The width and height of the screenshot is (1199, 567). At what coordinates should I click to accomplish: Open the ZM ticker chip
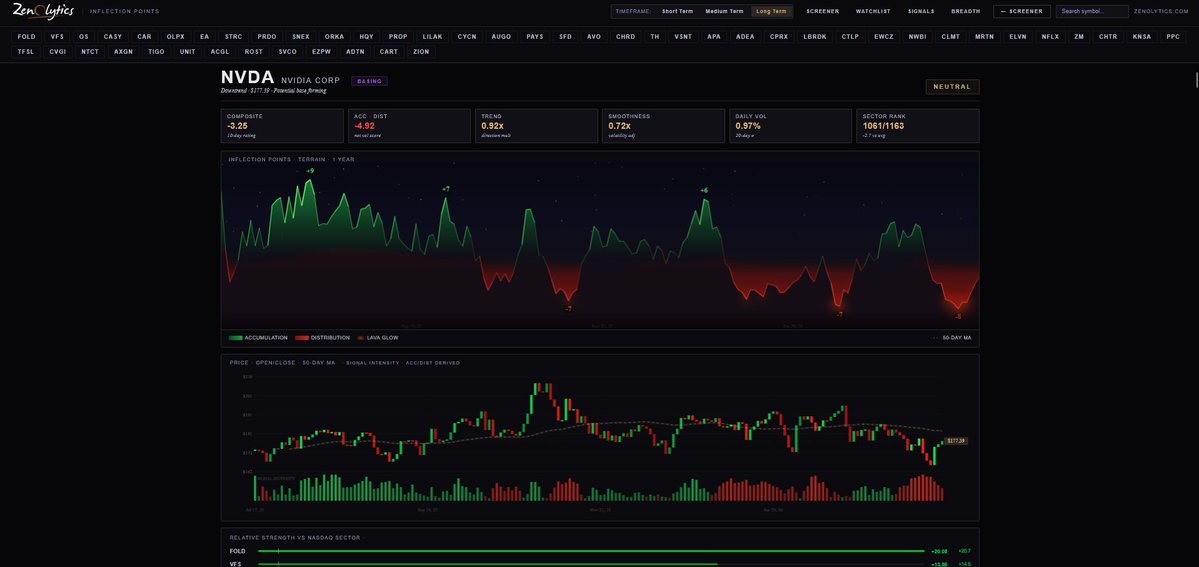click(x=1079, y=37)
